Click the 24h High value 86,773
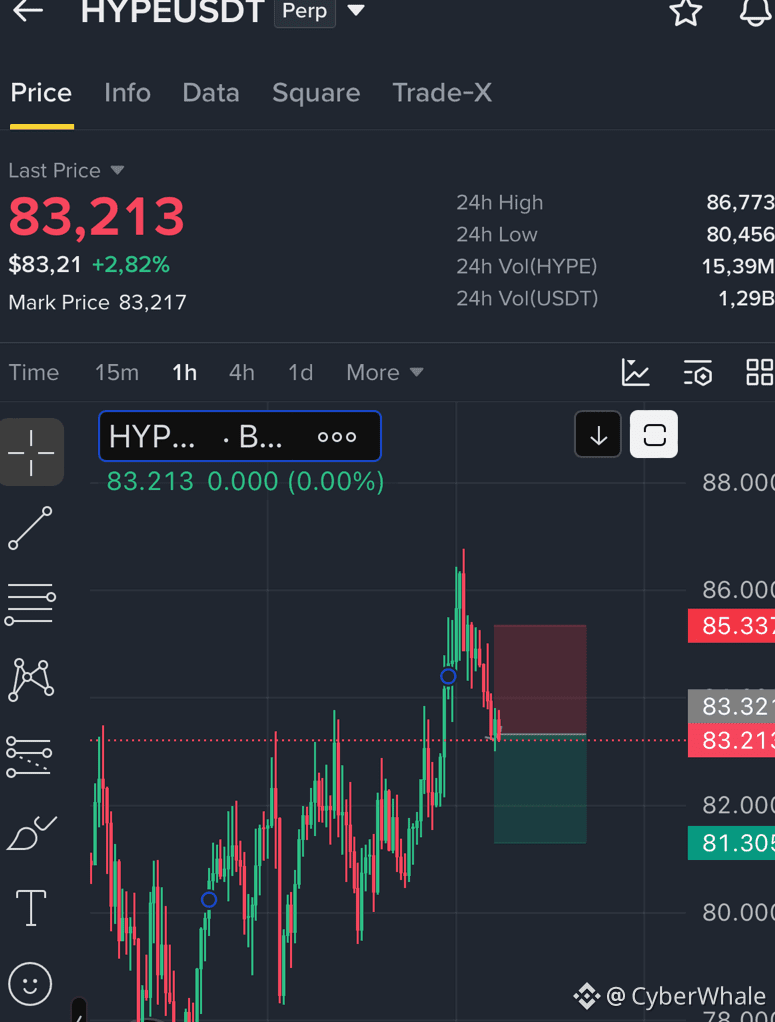 tap(740, 203)
